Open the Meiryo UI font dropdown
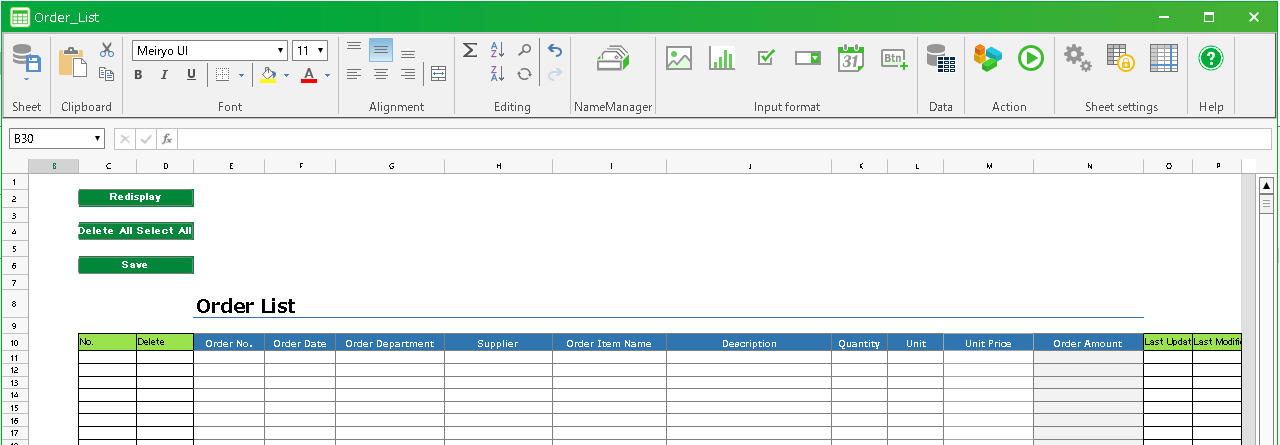 pyautogui.click(x=281, y=51)
